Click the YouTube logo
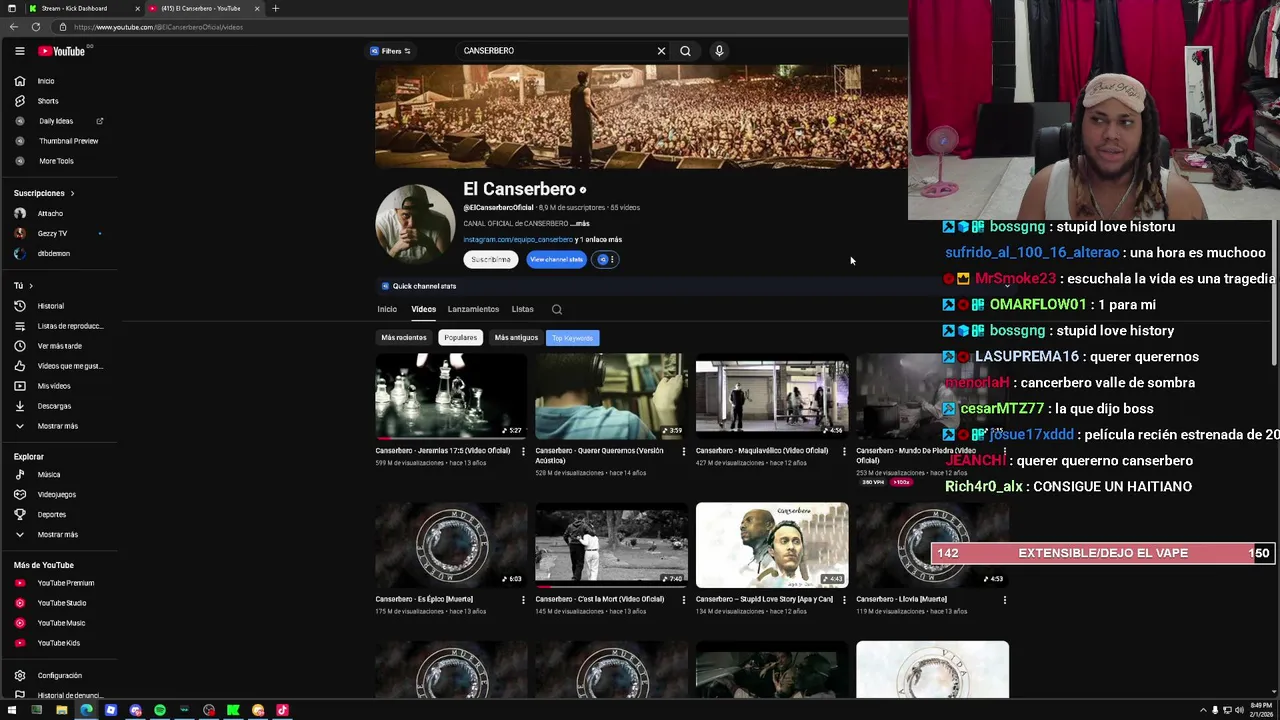Image resolution: width=1280 pixels, height=720 pixels. (62, 51)
